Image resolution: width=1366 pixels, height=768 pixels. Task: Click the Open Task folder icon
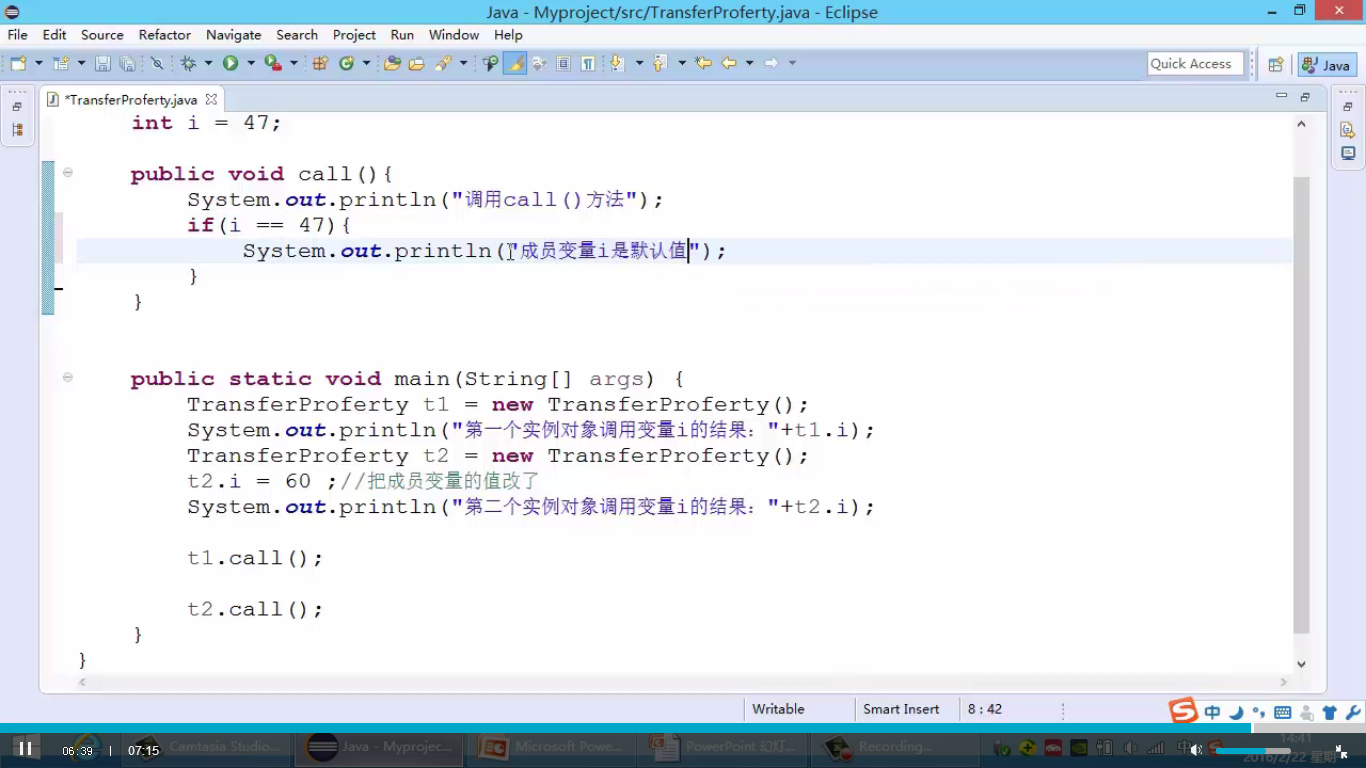(416, 63)
